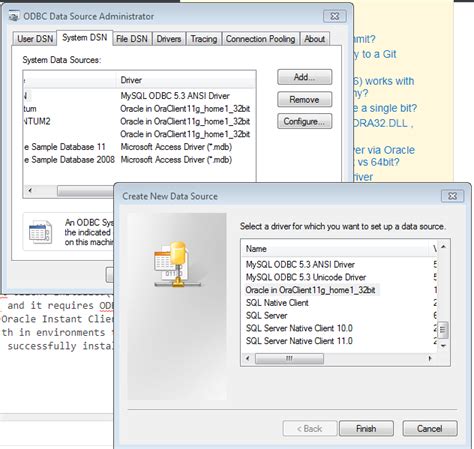The height and width of the screenshot is (449, 474).
Task: Open the User DSN tab
Action: pos(35,39)
